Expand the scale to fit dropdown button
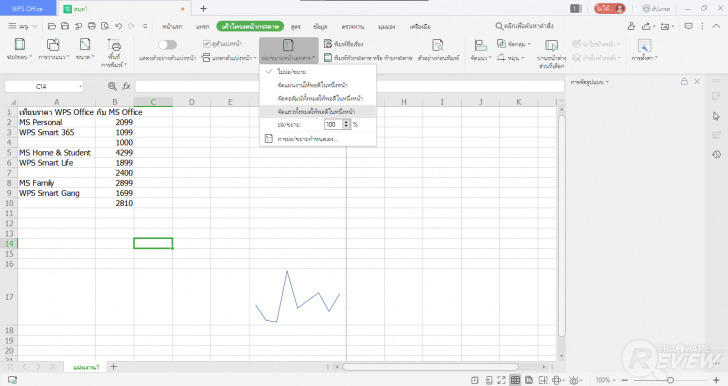 (x=288, y=51)
